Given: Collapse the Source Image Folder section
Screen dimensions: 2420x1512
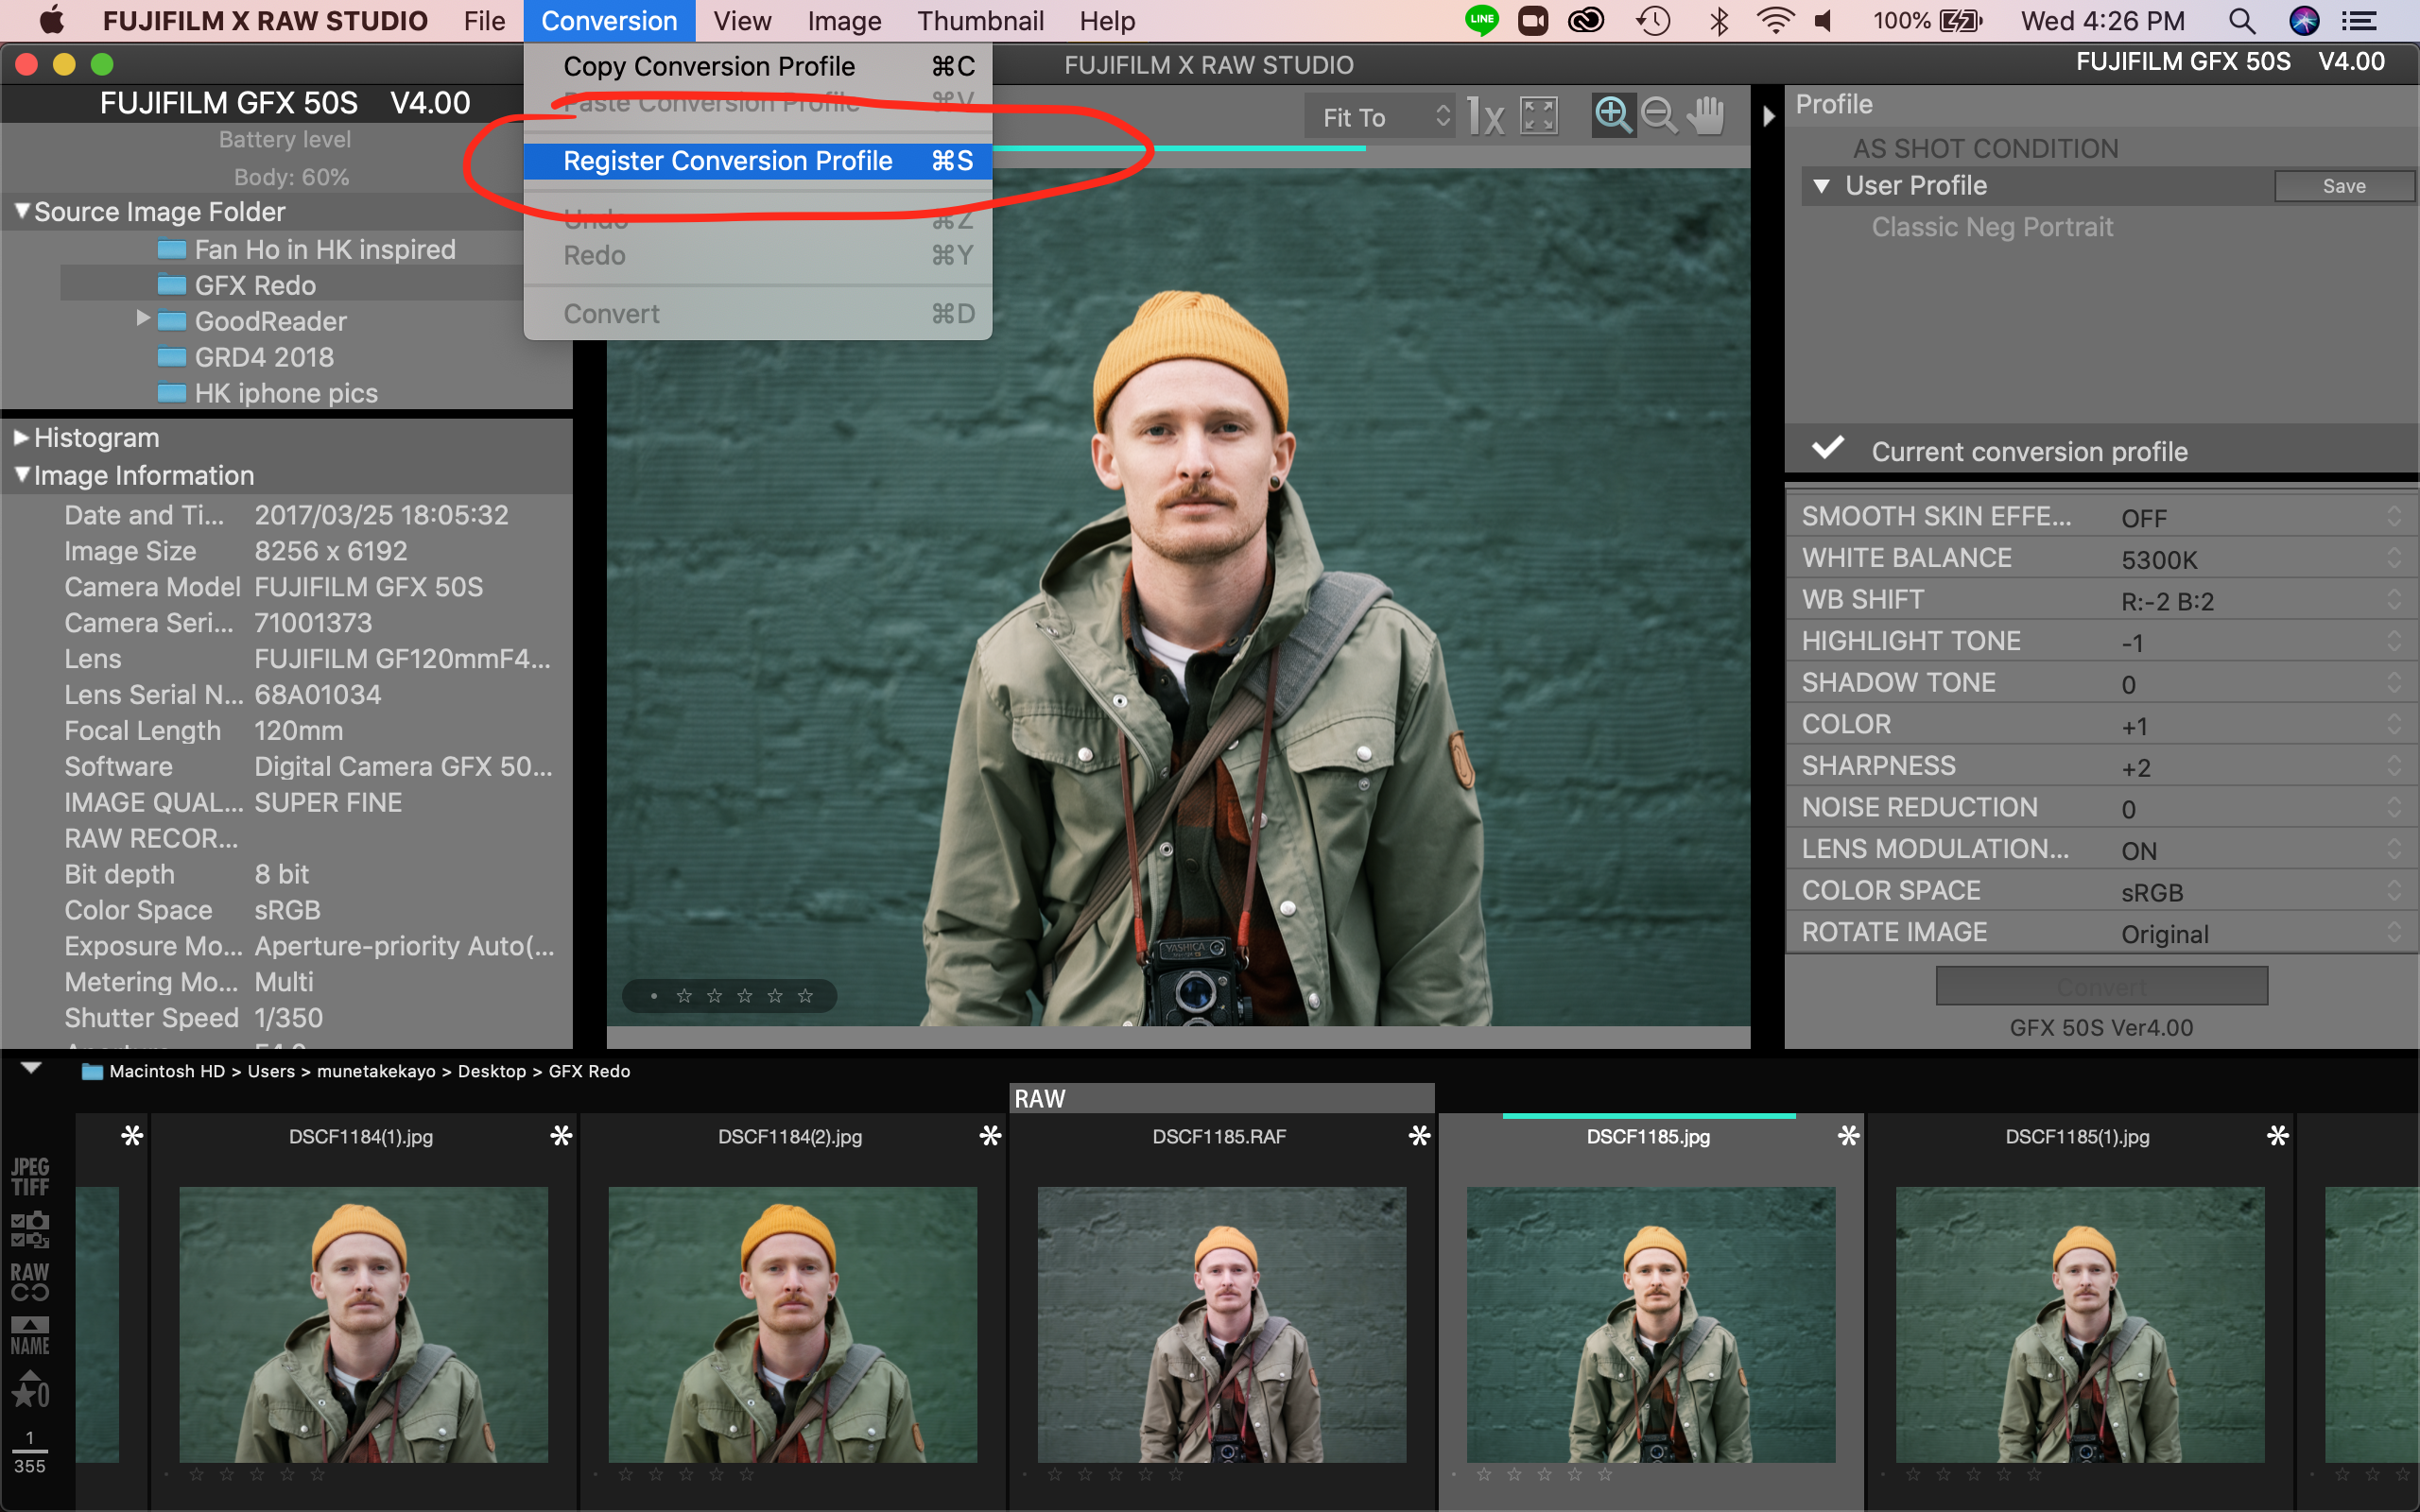Looking at the screenshot, I should [21, 211].
